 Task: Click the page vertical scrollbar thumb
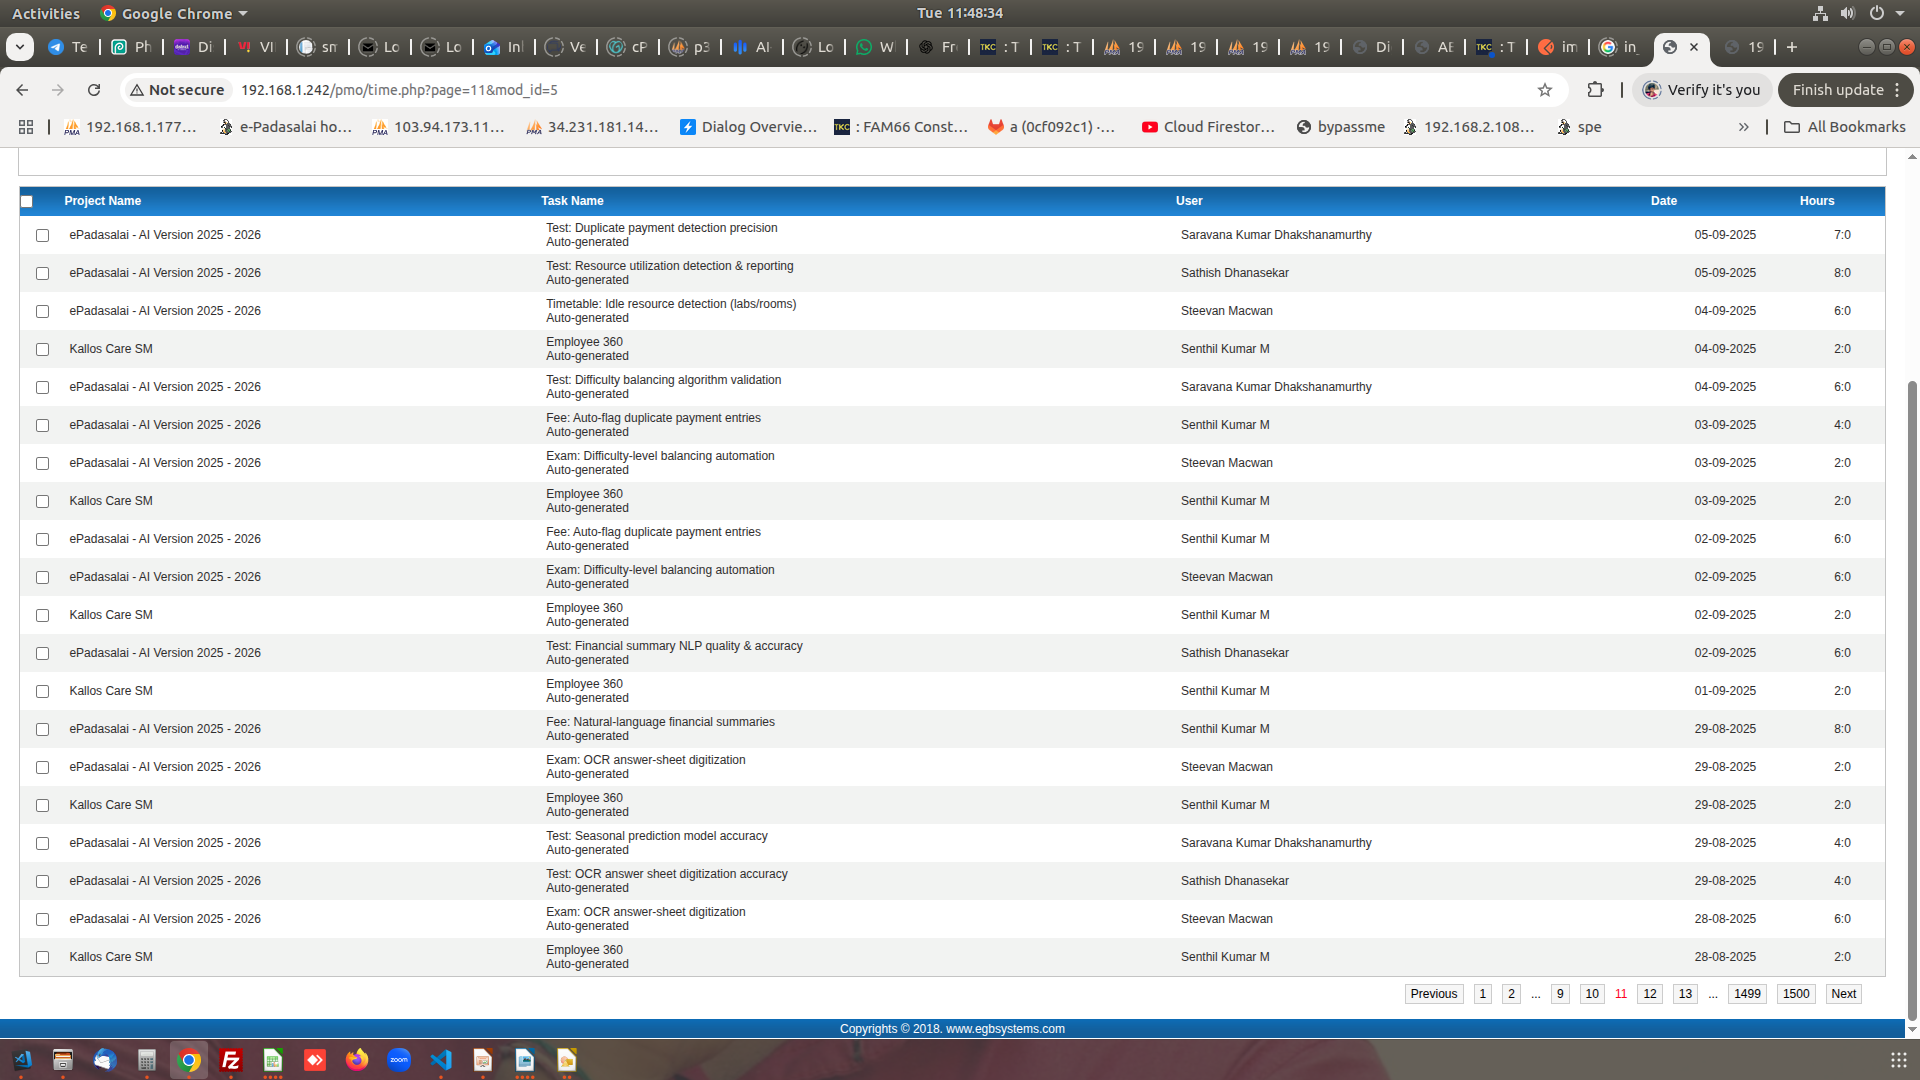(1912, 700)
